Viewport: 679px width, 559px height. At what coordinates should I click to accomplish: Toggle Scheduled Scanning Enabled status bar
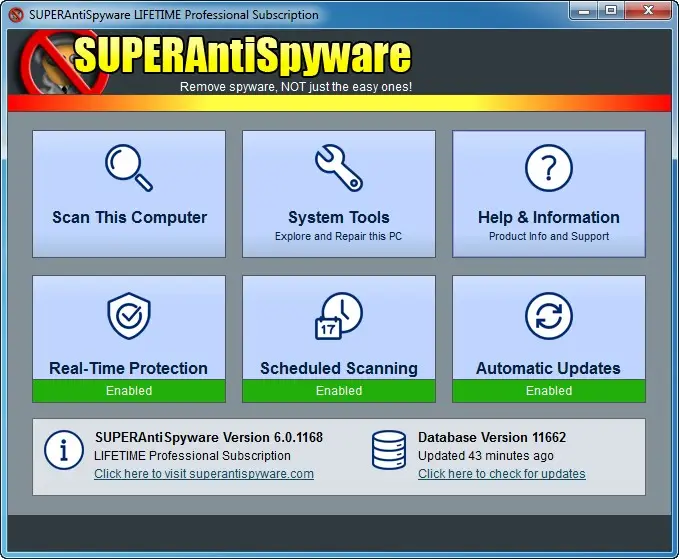(x=339, y=391)
